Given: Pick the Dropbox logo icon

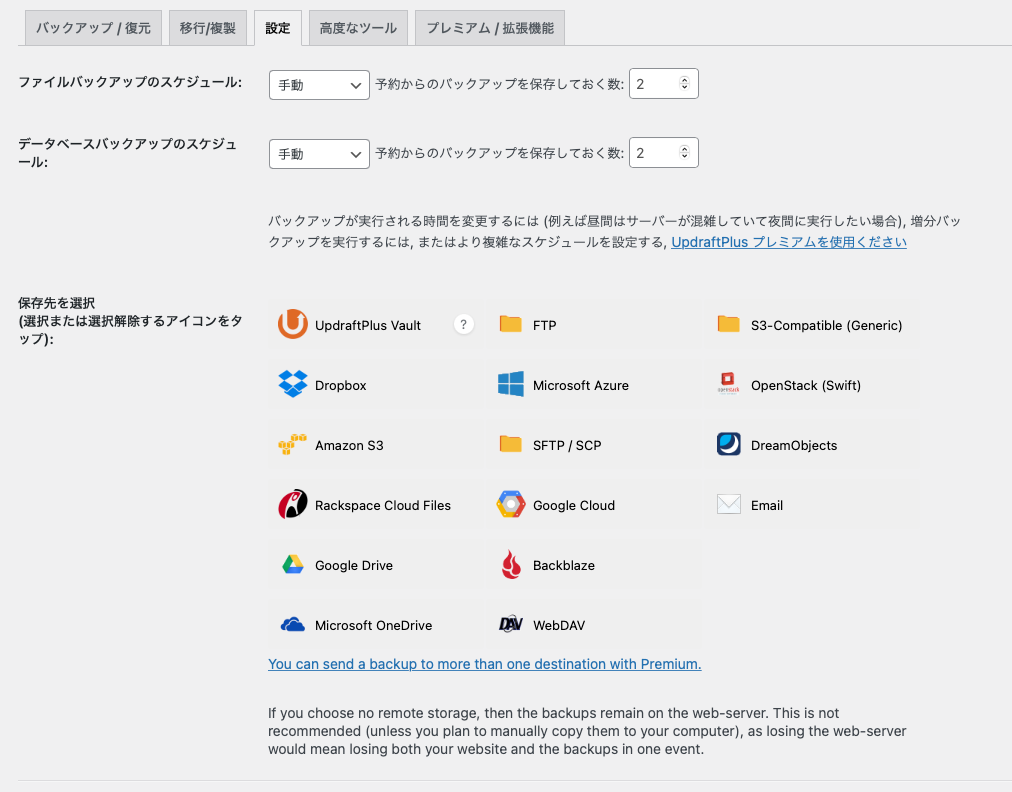Looking at the screenshot, I should point(292,384).
